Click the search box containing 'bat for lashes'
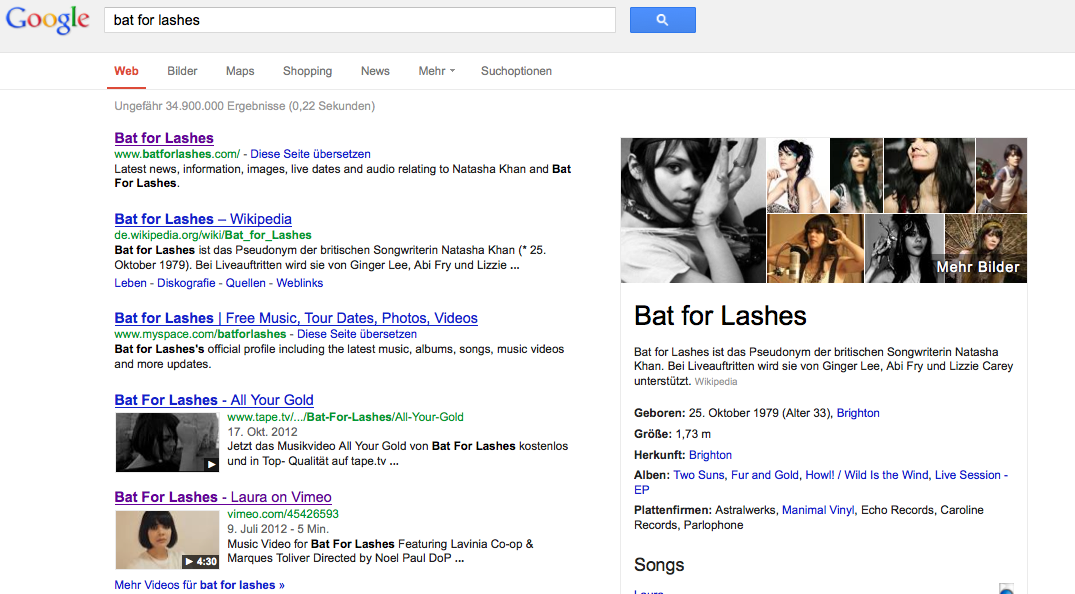 click(360, 20)
